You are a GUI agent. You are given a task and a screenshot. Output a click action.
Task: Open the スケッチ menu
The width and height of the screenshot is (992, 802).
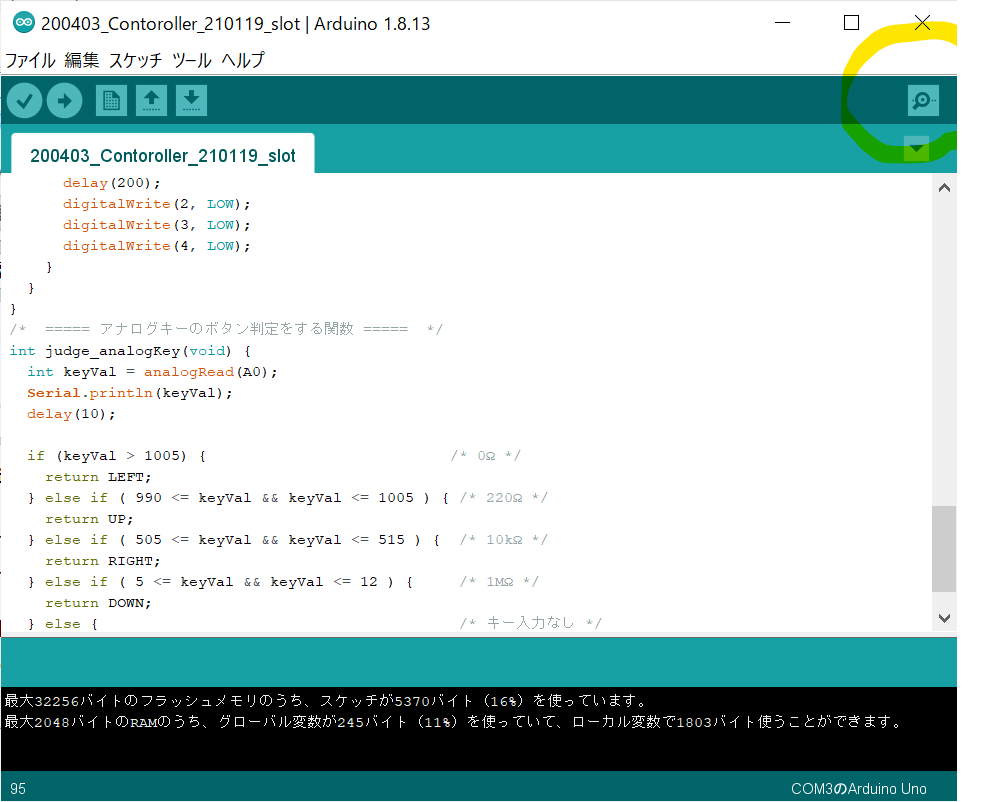click(135, 60)
